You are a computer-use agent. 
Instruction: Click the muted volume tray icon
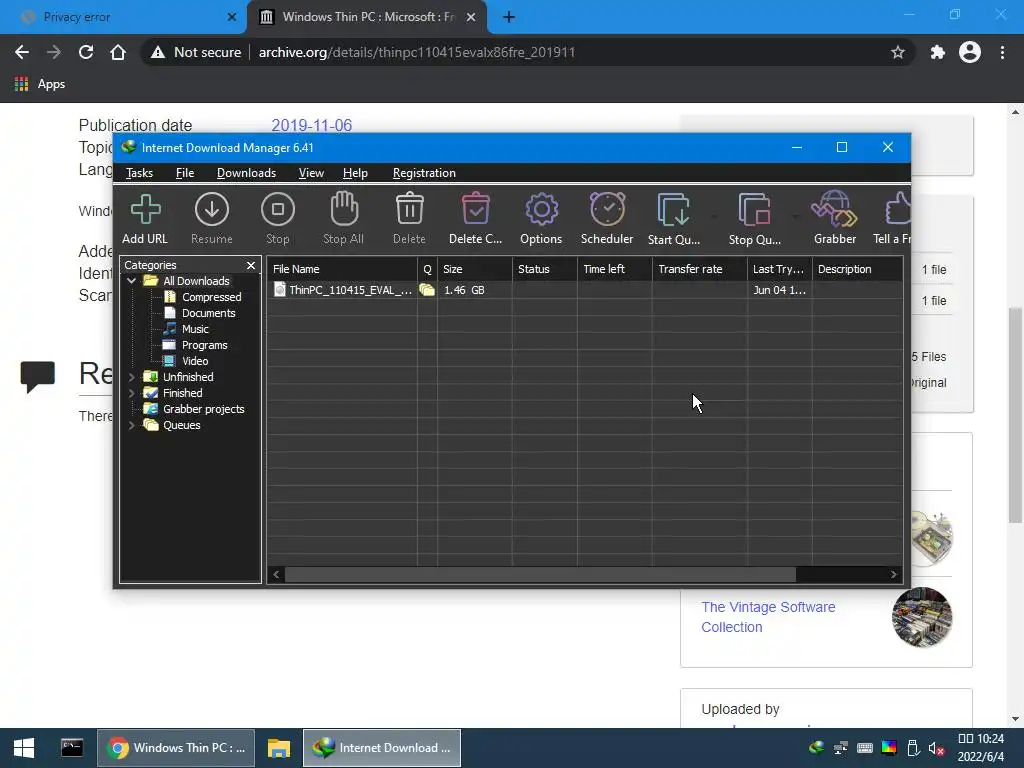[x=936, y=748]
